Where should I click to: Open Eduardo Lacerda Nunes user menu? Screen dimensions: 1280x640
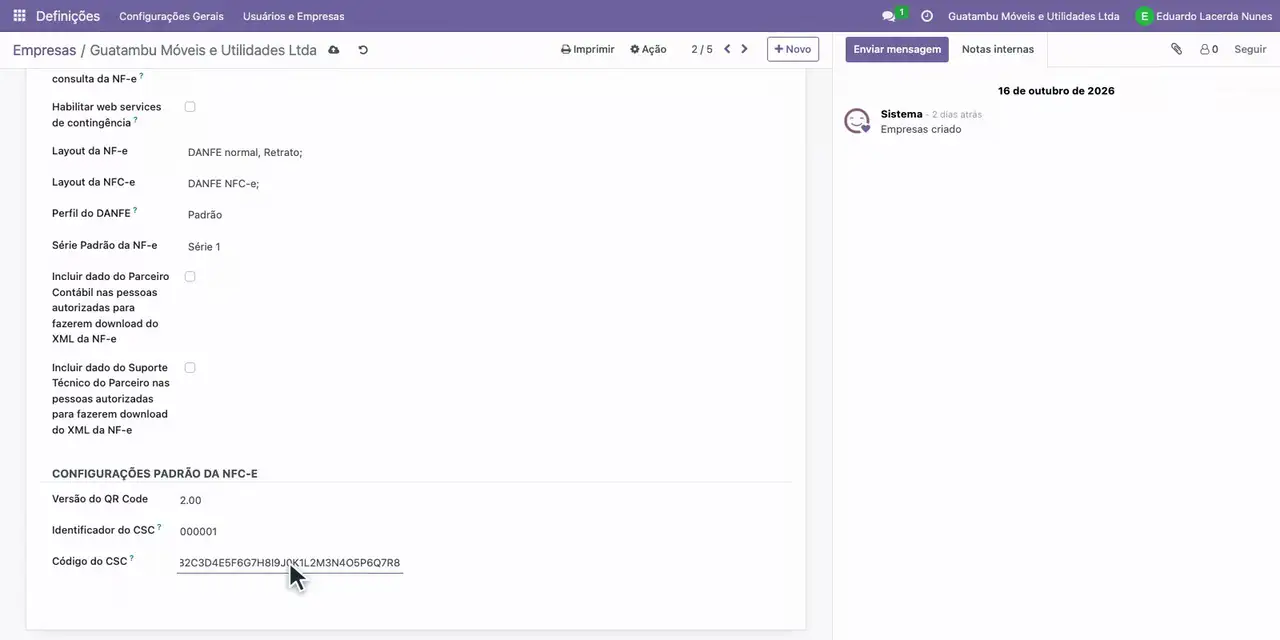(x=1202, y=16)
